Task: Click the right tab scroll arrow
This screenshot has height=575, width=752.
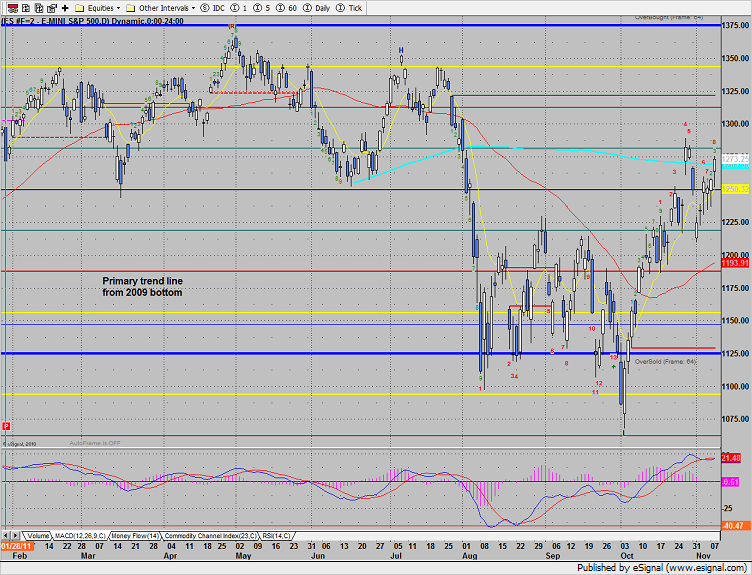Action: 15,536
